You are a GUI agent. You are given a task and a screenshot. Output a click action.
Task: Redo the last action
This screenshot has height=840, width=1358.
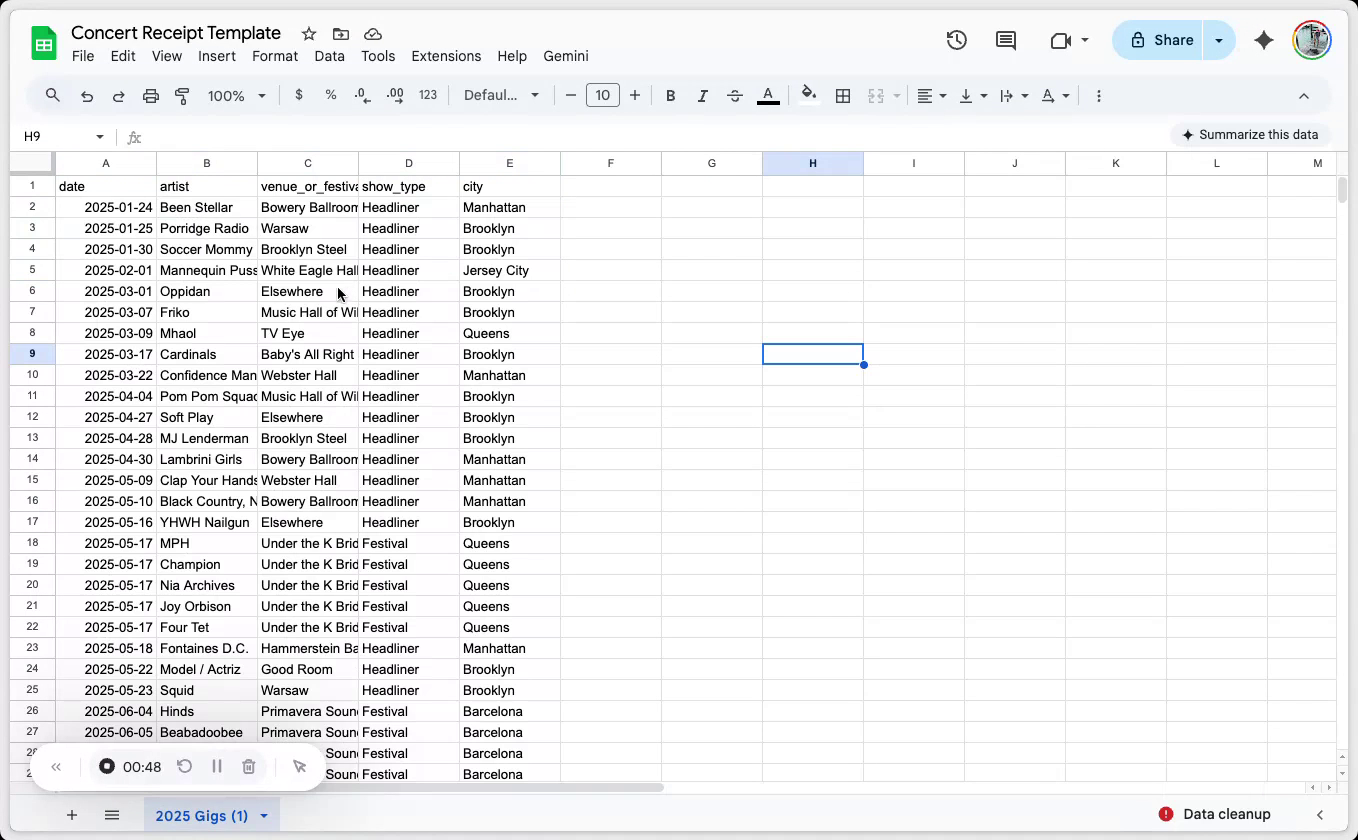[x=118, y=96]
